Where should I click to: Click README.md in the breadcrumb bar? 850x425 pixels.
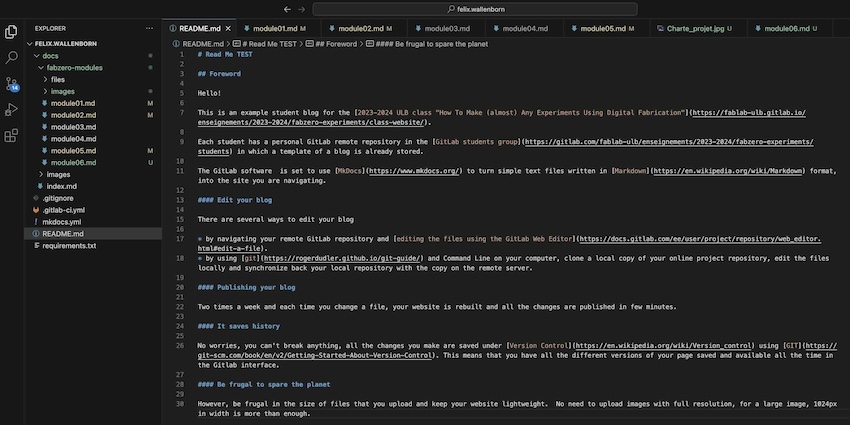203,44
